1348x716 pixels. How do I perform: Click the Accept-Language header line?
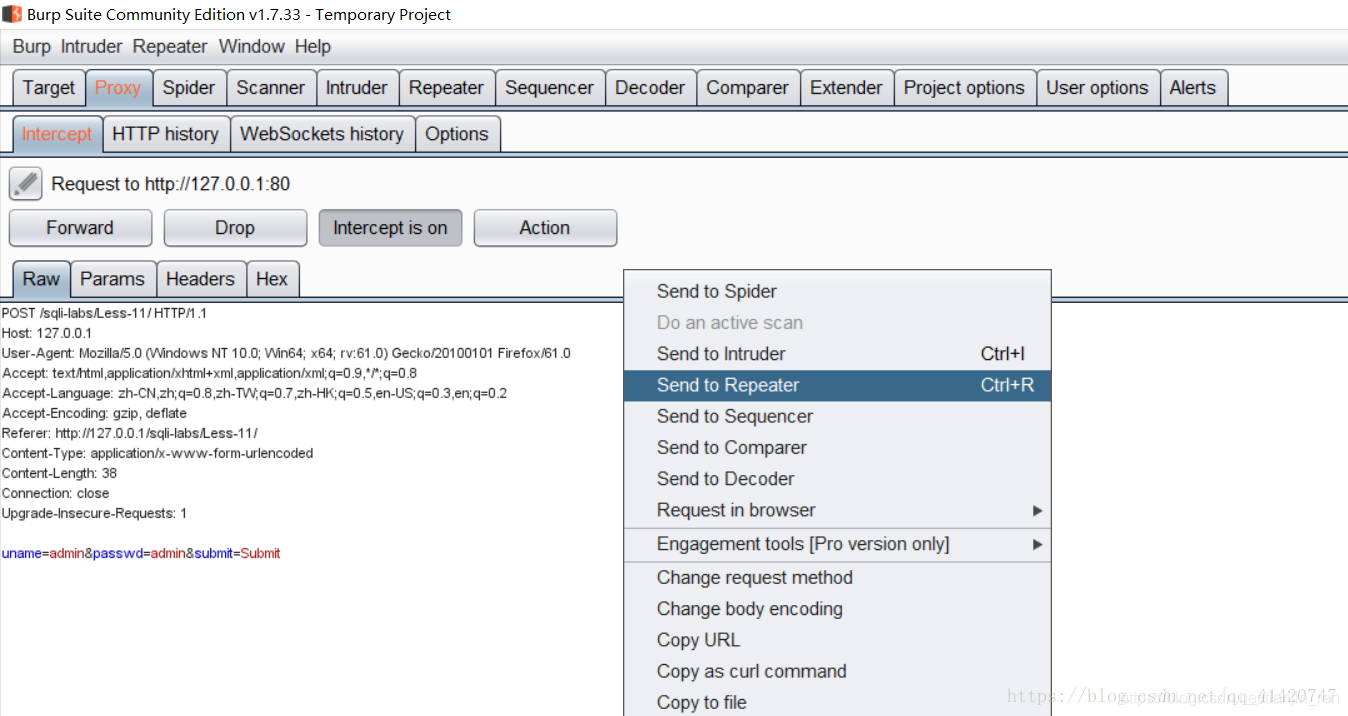tap(254, 393)
